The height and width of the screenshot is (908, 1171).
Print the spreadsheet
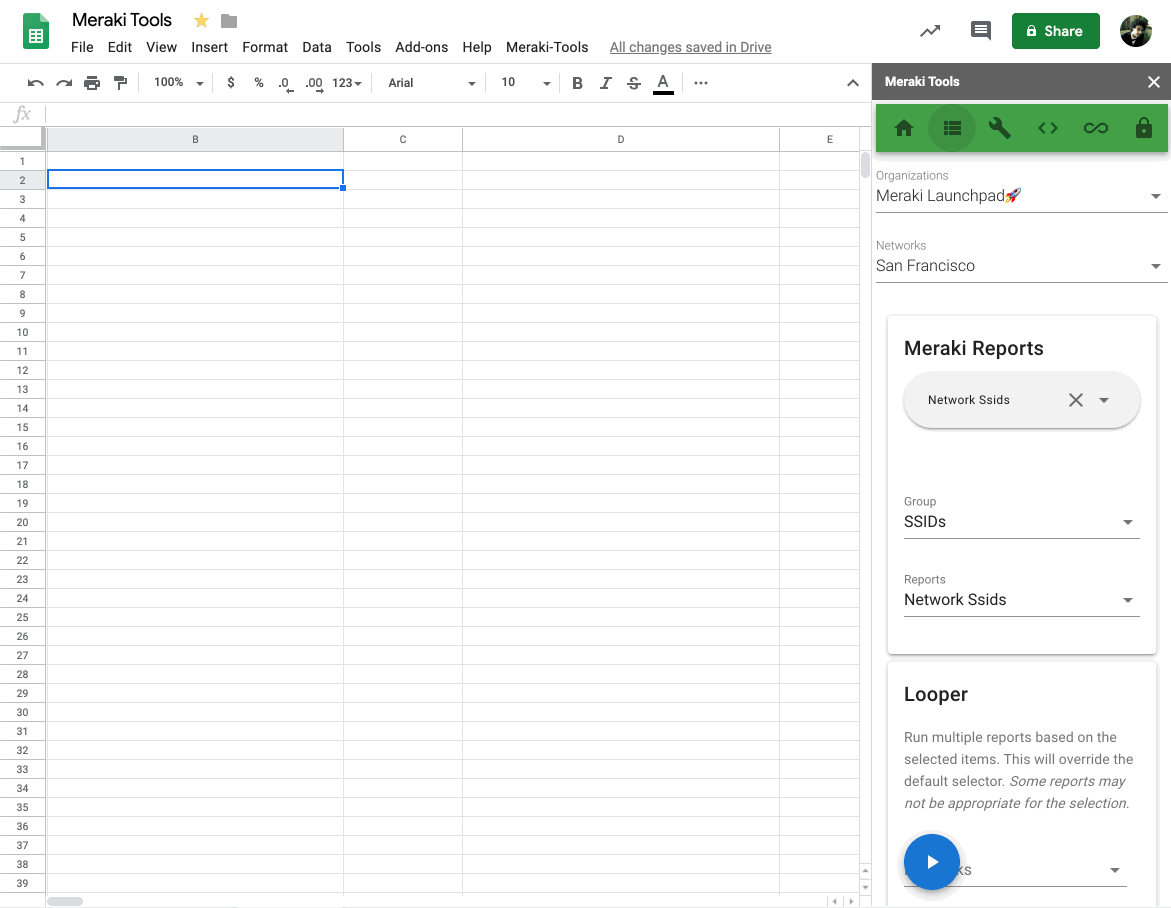coord(92,83)
